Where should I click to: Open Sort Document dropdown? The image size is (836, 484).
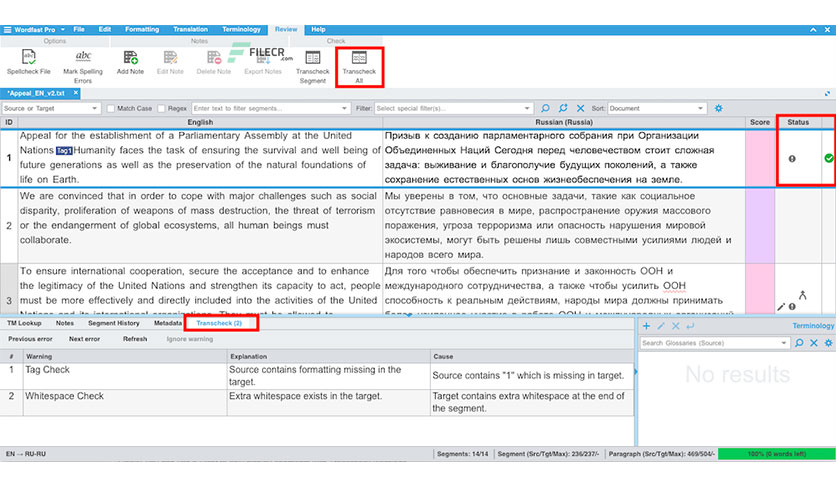tap(657, 108)
